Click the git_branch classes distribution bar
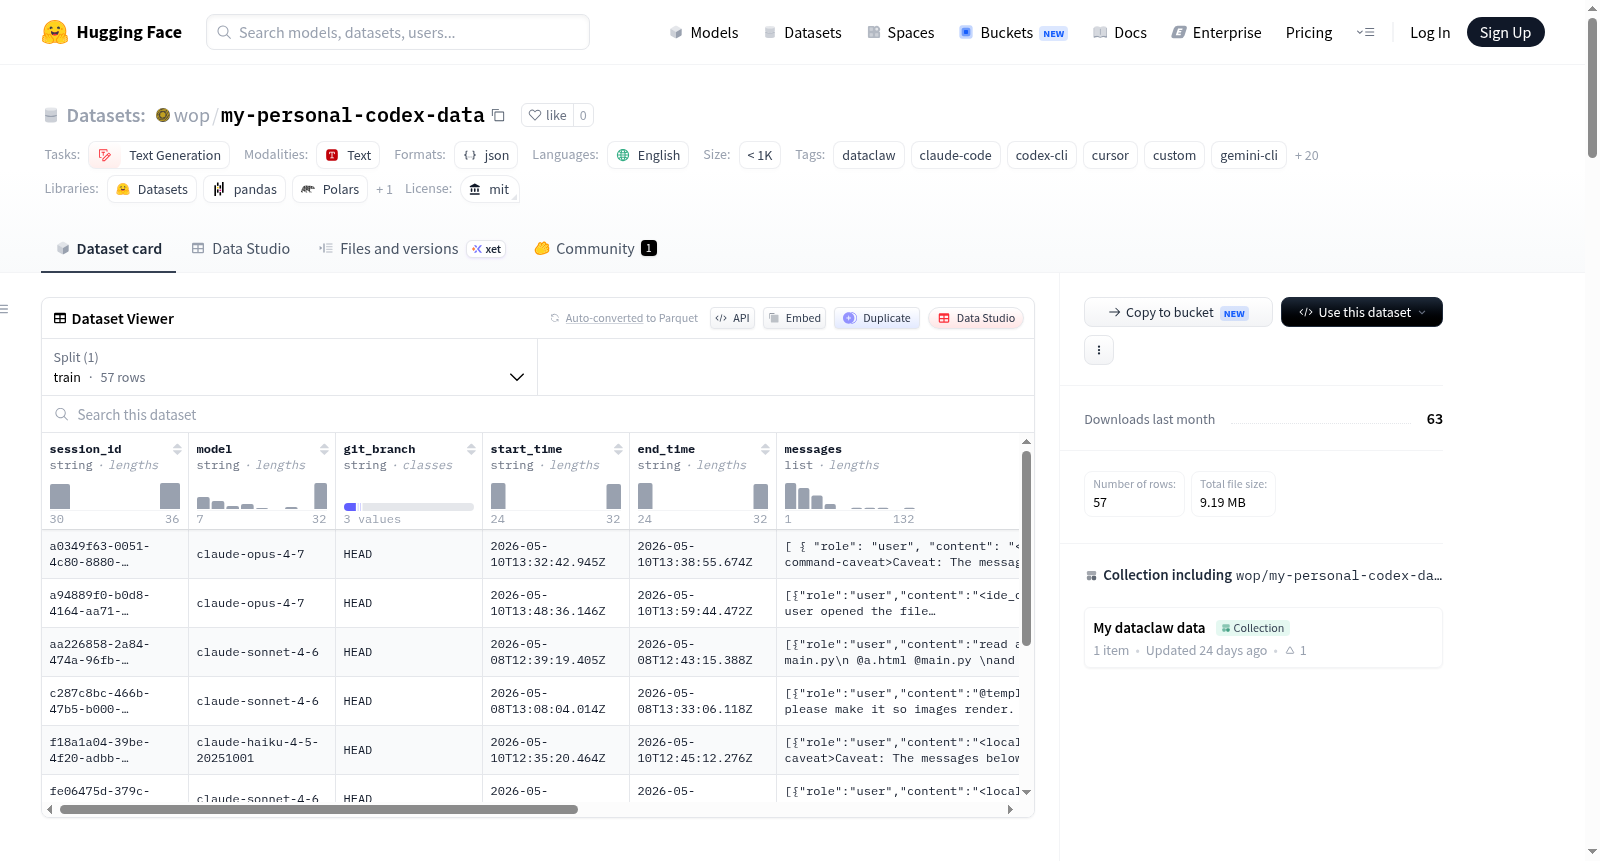1600x861 pixels. (x=408, y=507)
